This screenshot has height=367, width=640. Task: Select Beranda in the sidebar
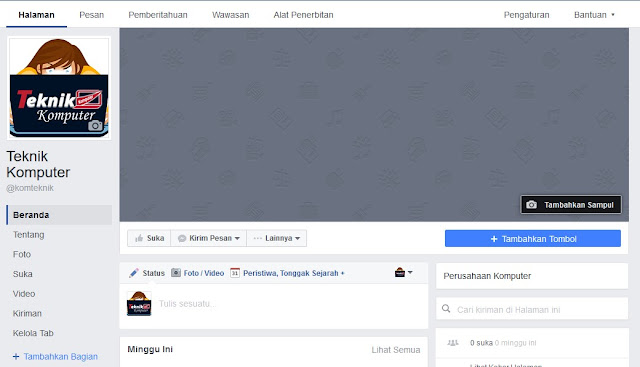click(59, 215)
